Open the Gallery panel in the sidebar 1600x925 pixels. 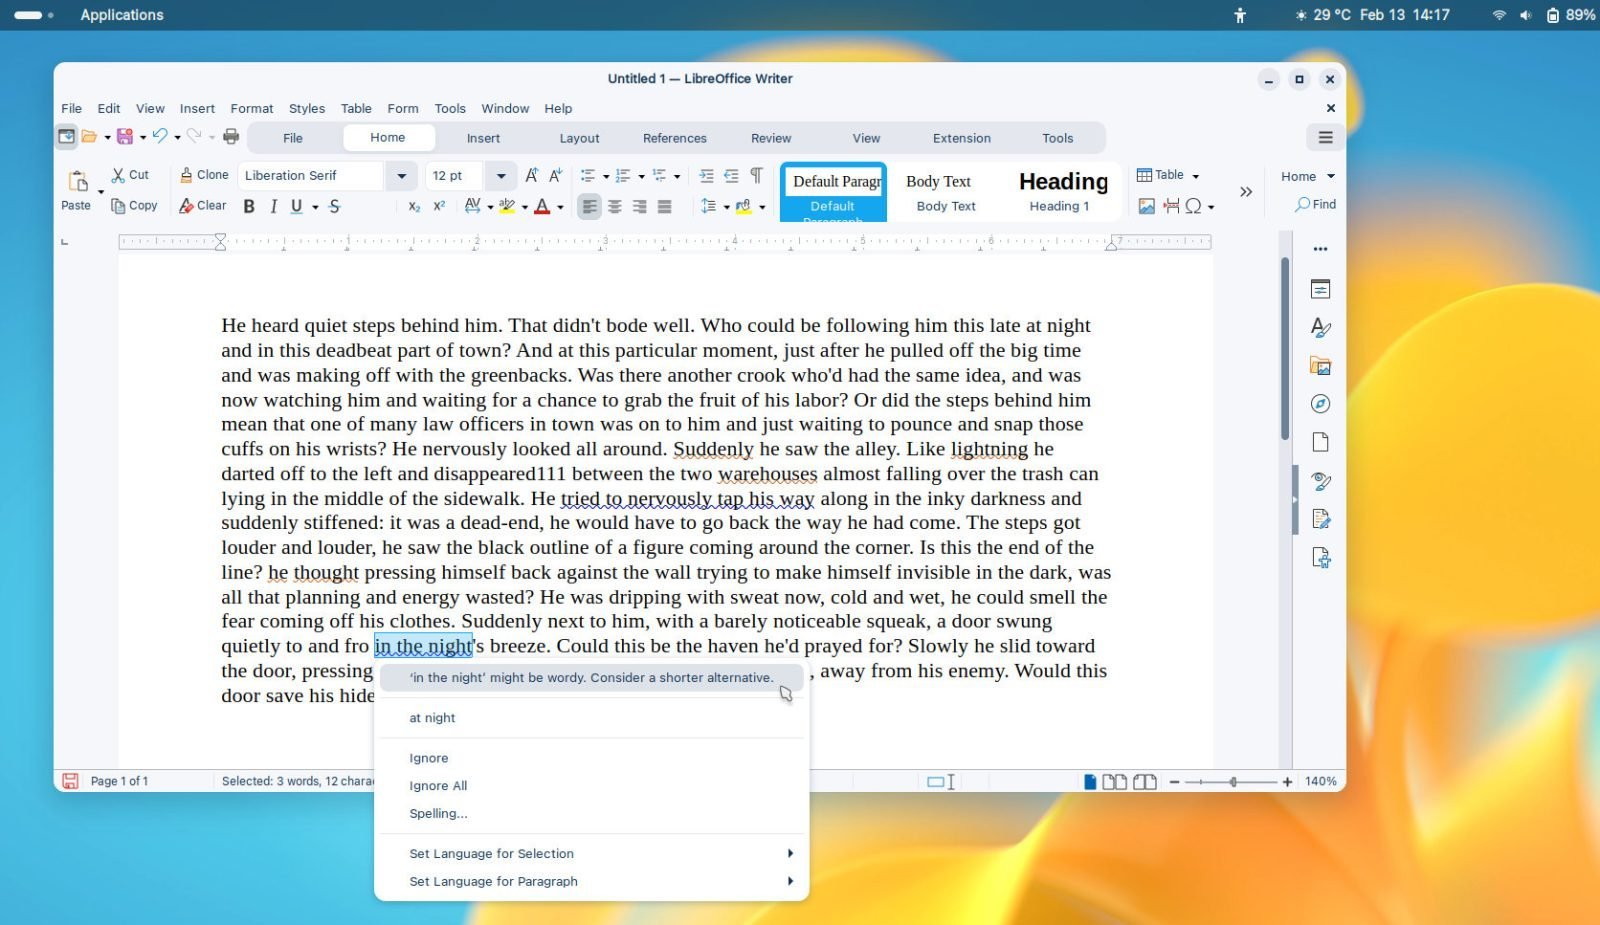[x=1321, y=365]
